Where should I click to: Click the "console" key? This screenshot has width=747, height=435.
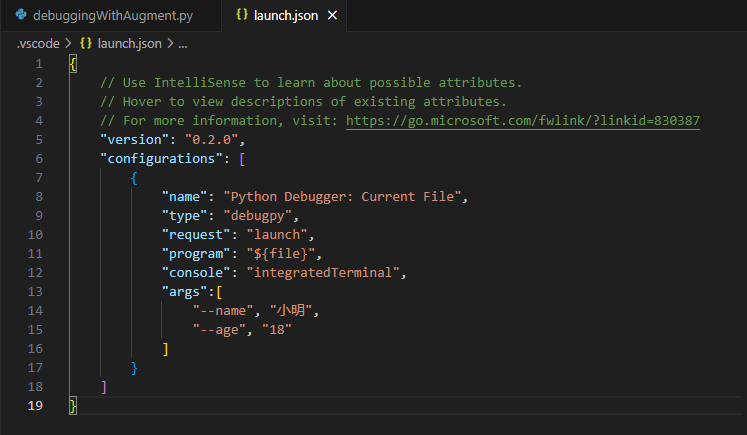coord(196,273)
